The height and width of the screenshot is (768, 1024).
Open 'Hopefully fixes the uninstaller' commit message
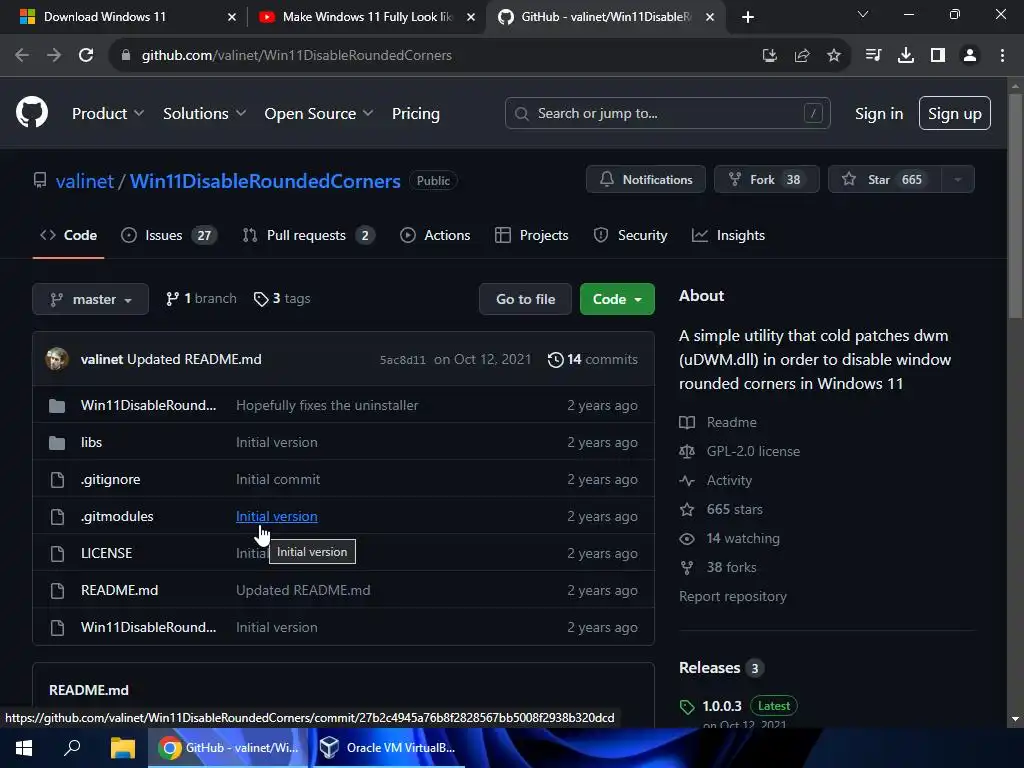(x=327, y=406)
